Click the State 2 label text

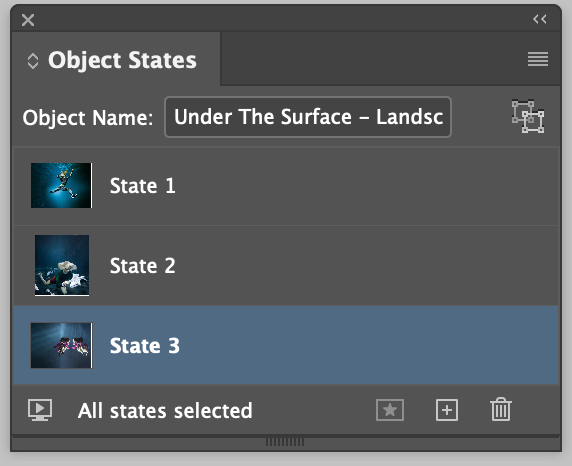tap(143, 266)
